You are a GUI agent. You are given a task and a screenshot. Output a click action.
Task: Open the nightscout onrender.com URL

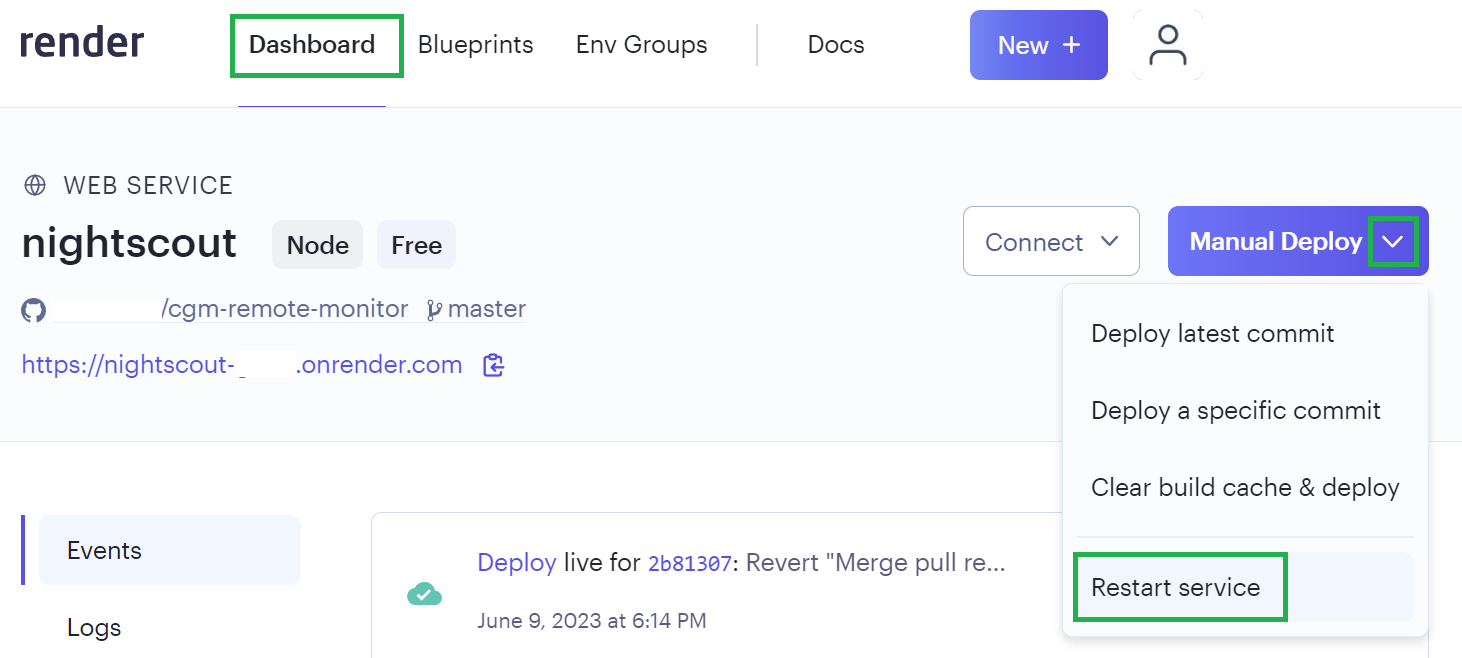click(241, 365)
